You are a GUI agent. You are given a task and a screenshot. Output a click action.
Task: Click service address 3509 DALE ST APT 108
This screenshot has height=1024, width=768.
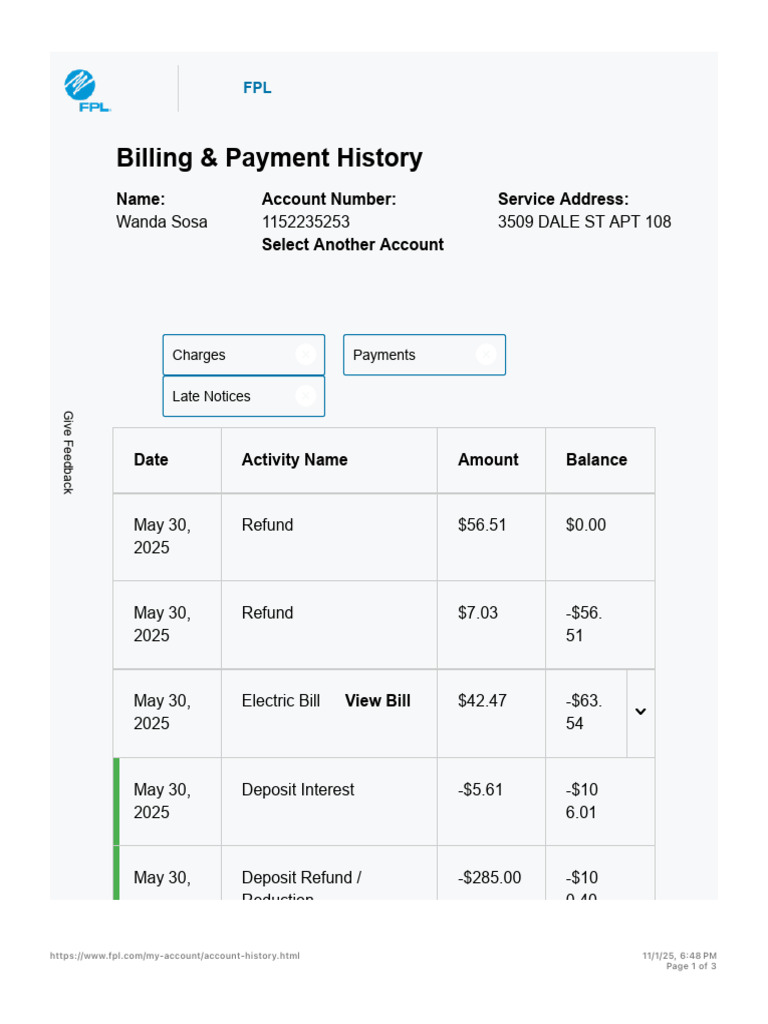click(584, 222)
